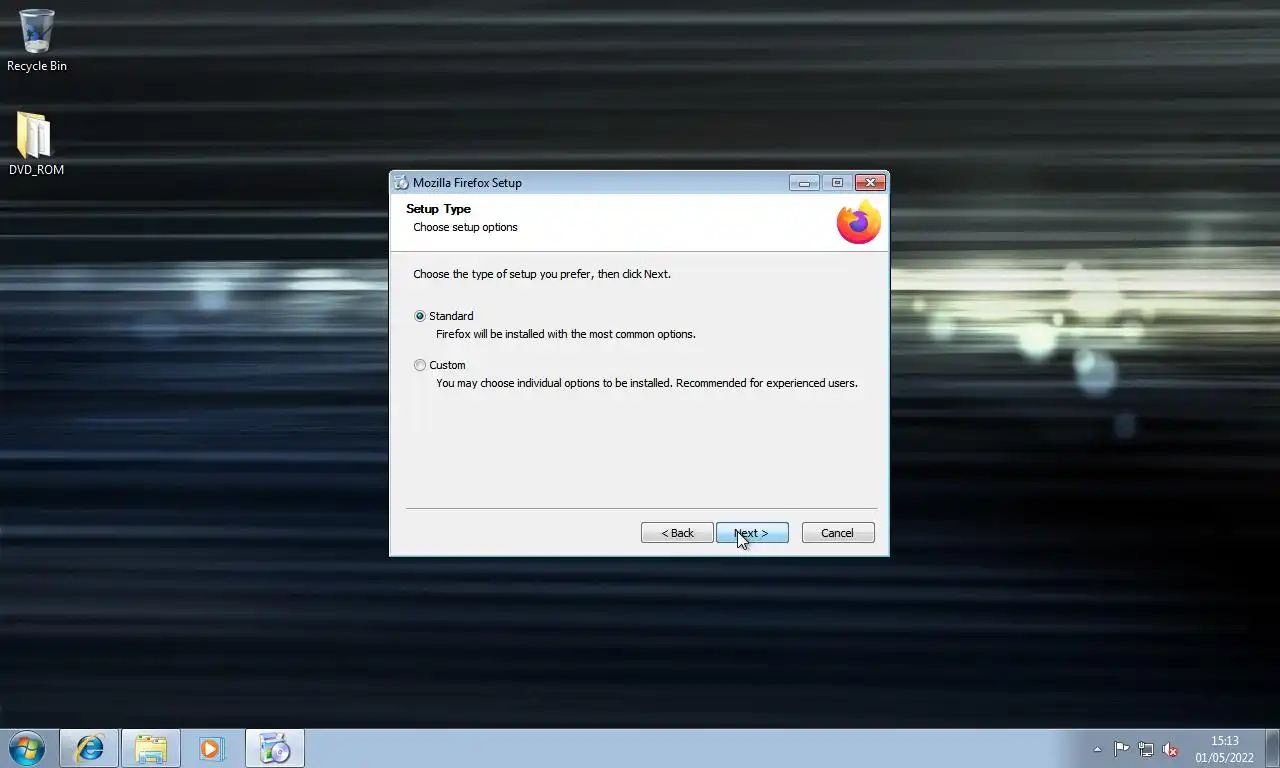Image resolution: width=1280 pixels, height=768 pixels.
Task: Select the Custom setup radio button
Action: [420, 365]
